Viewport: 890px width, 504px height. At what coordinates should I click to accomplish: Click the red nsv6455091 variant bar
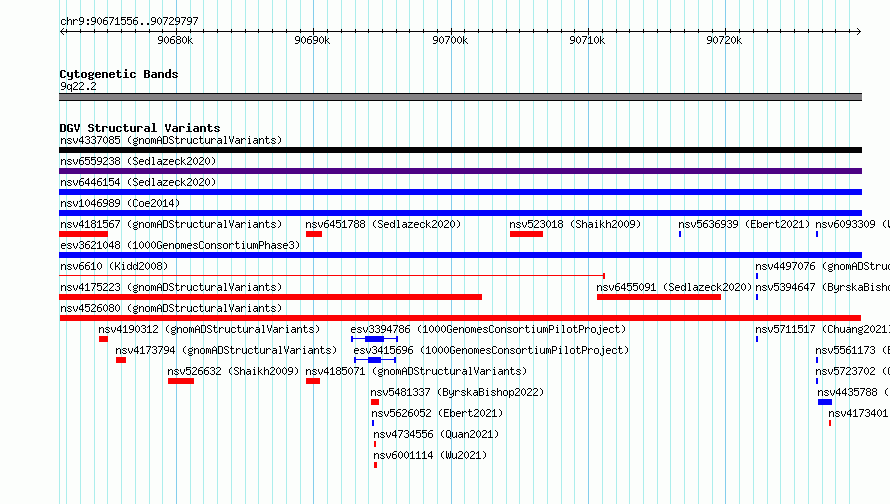pos(659,297)
